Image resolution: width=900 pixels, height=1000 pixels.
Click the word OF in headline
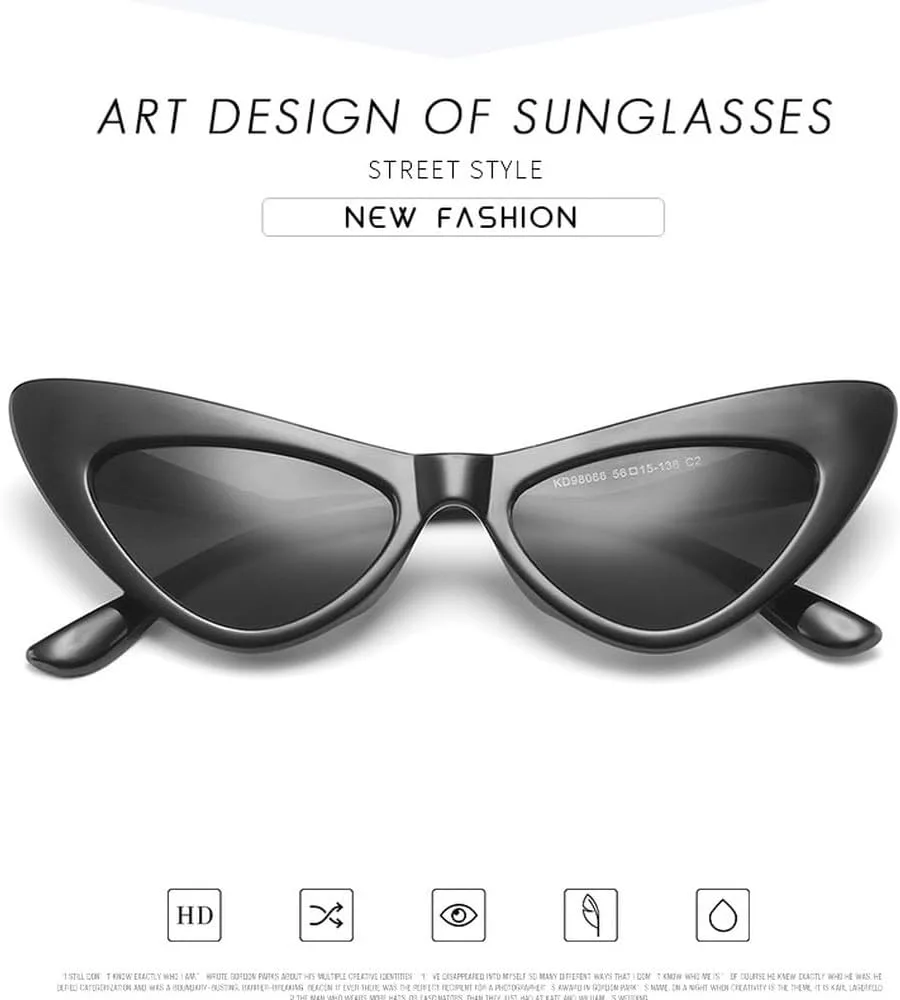[x=457, y=117]
